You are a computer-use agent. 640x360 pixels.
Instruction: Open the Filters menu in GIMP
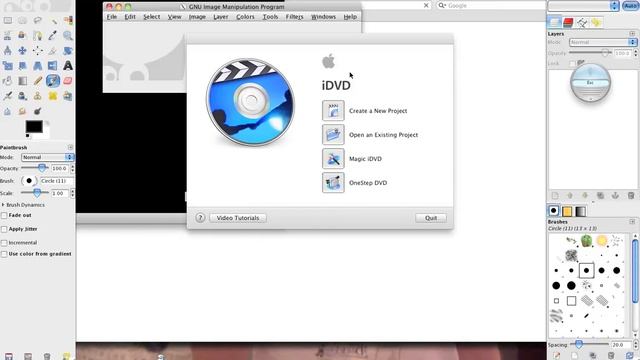tap(294, 17)
